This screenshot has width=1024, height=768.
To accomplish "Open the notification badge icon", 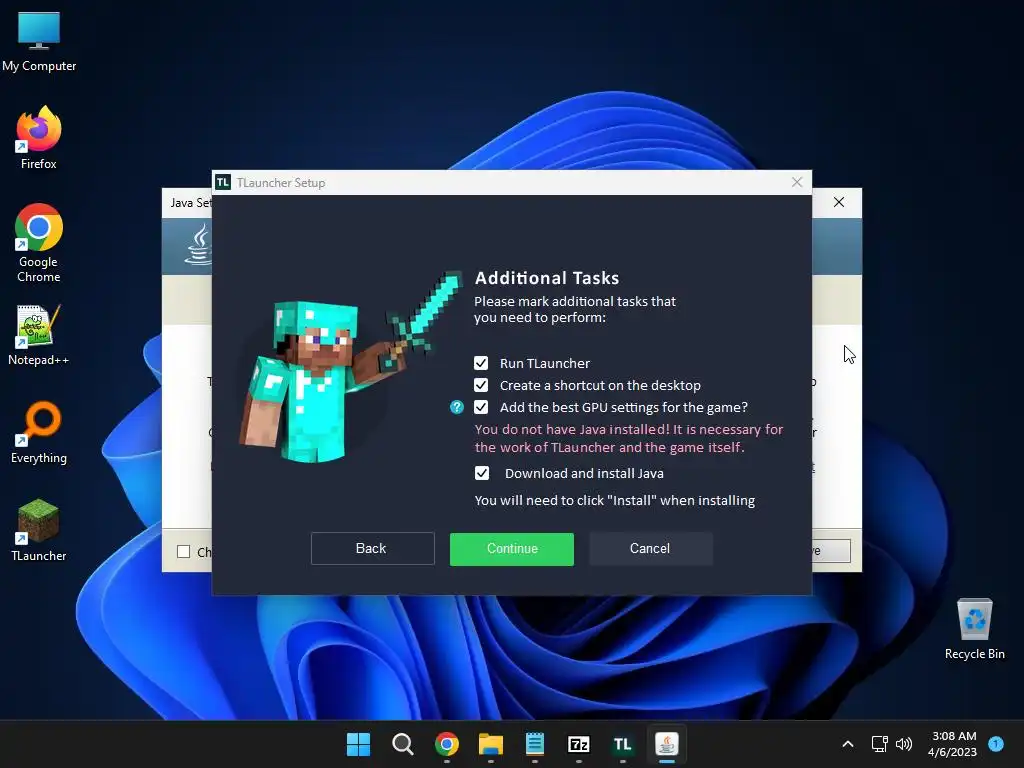I will pos(996,743).
